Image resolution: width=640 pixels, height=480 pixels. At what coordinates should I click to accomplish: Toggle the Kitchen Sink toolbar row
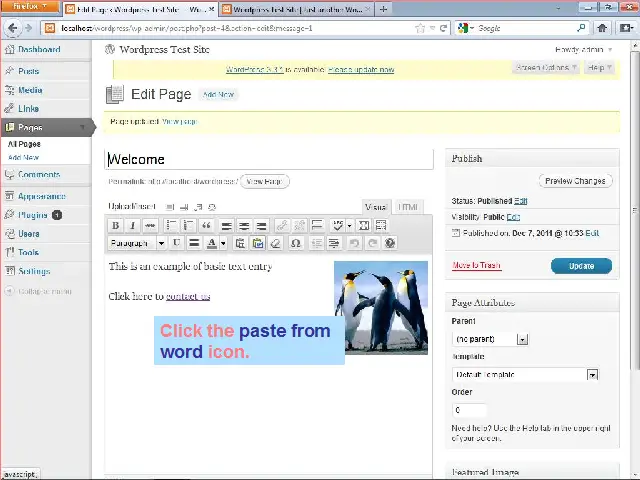coord(381,225)
